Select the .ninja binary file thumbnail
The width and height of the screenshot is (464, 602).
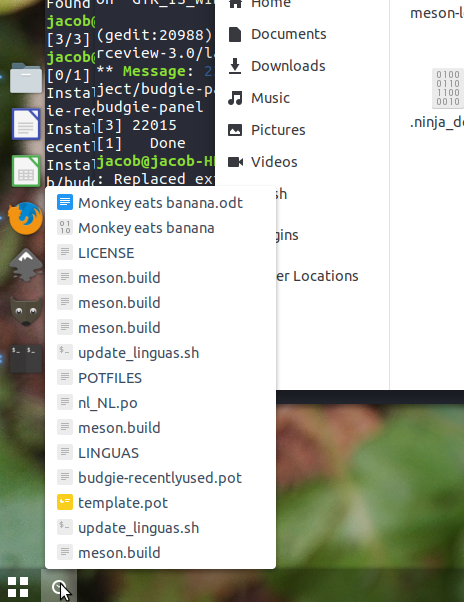click(x=447, y=88)
